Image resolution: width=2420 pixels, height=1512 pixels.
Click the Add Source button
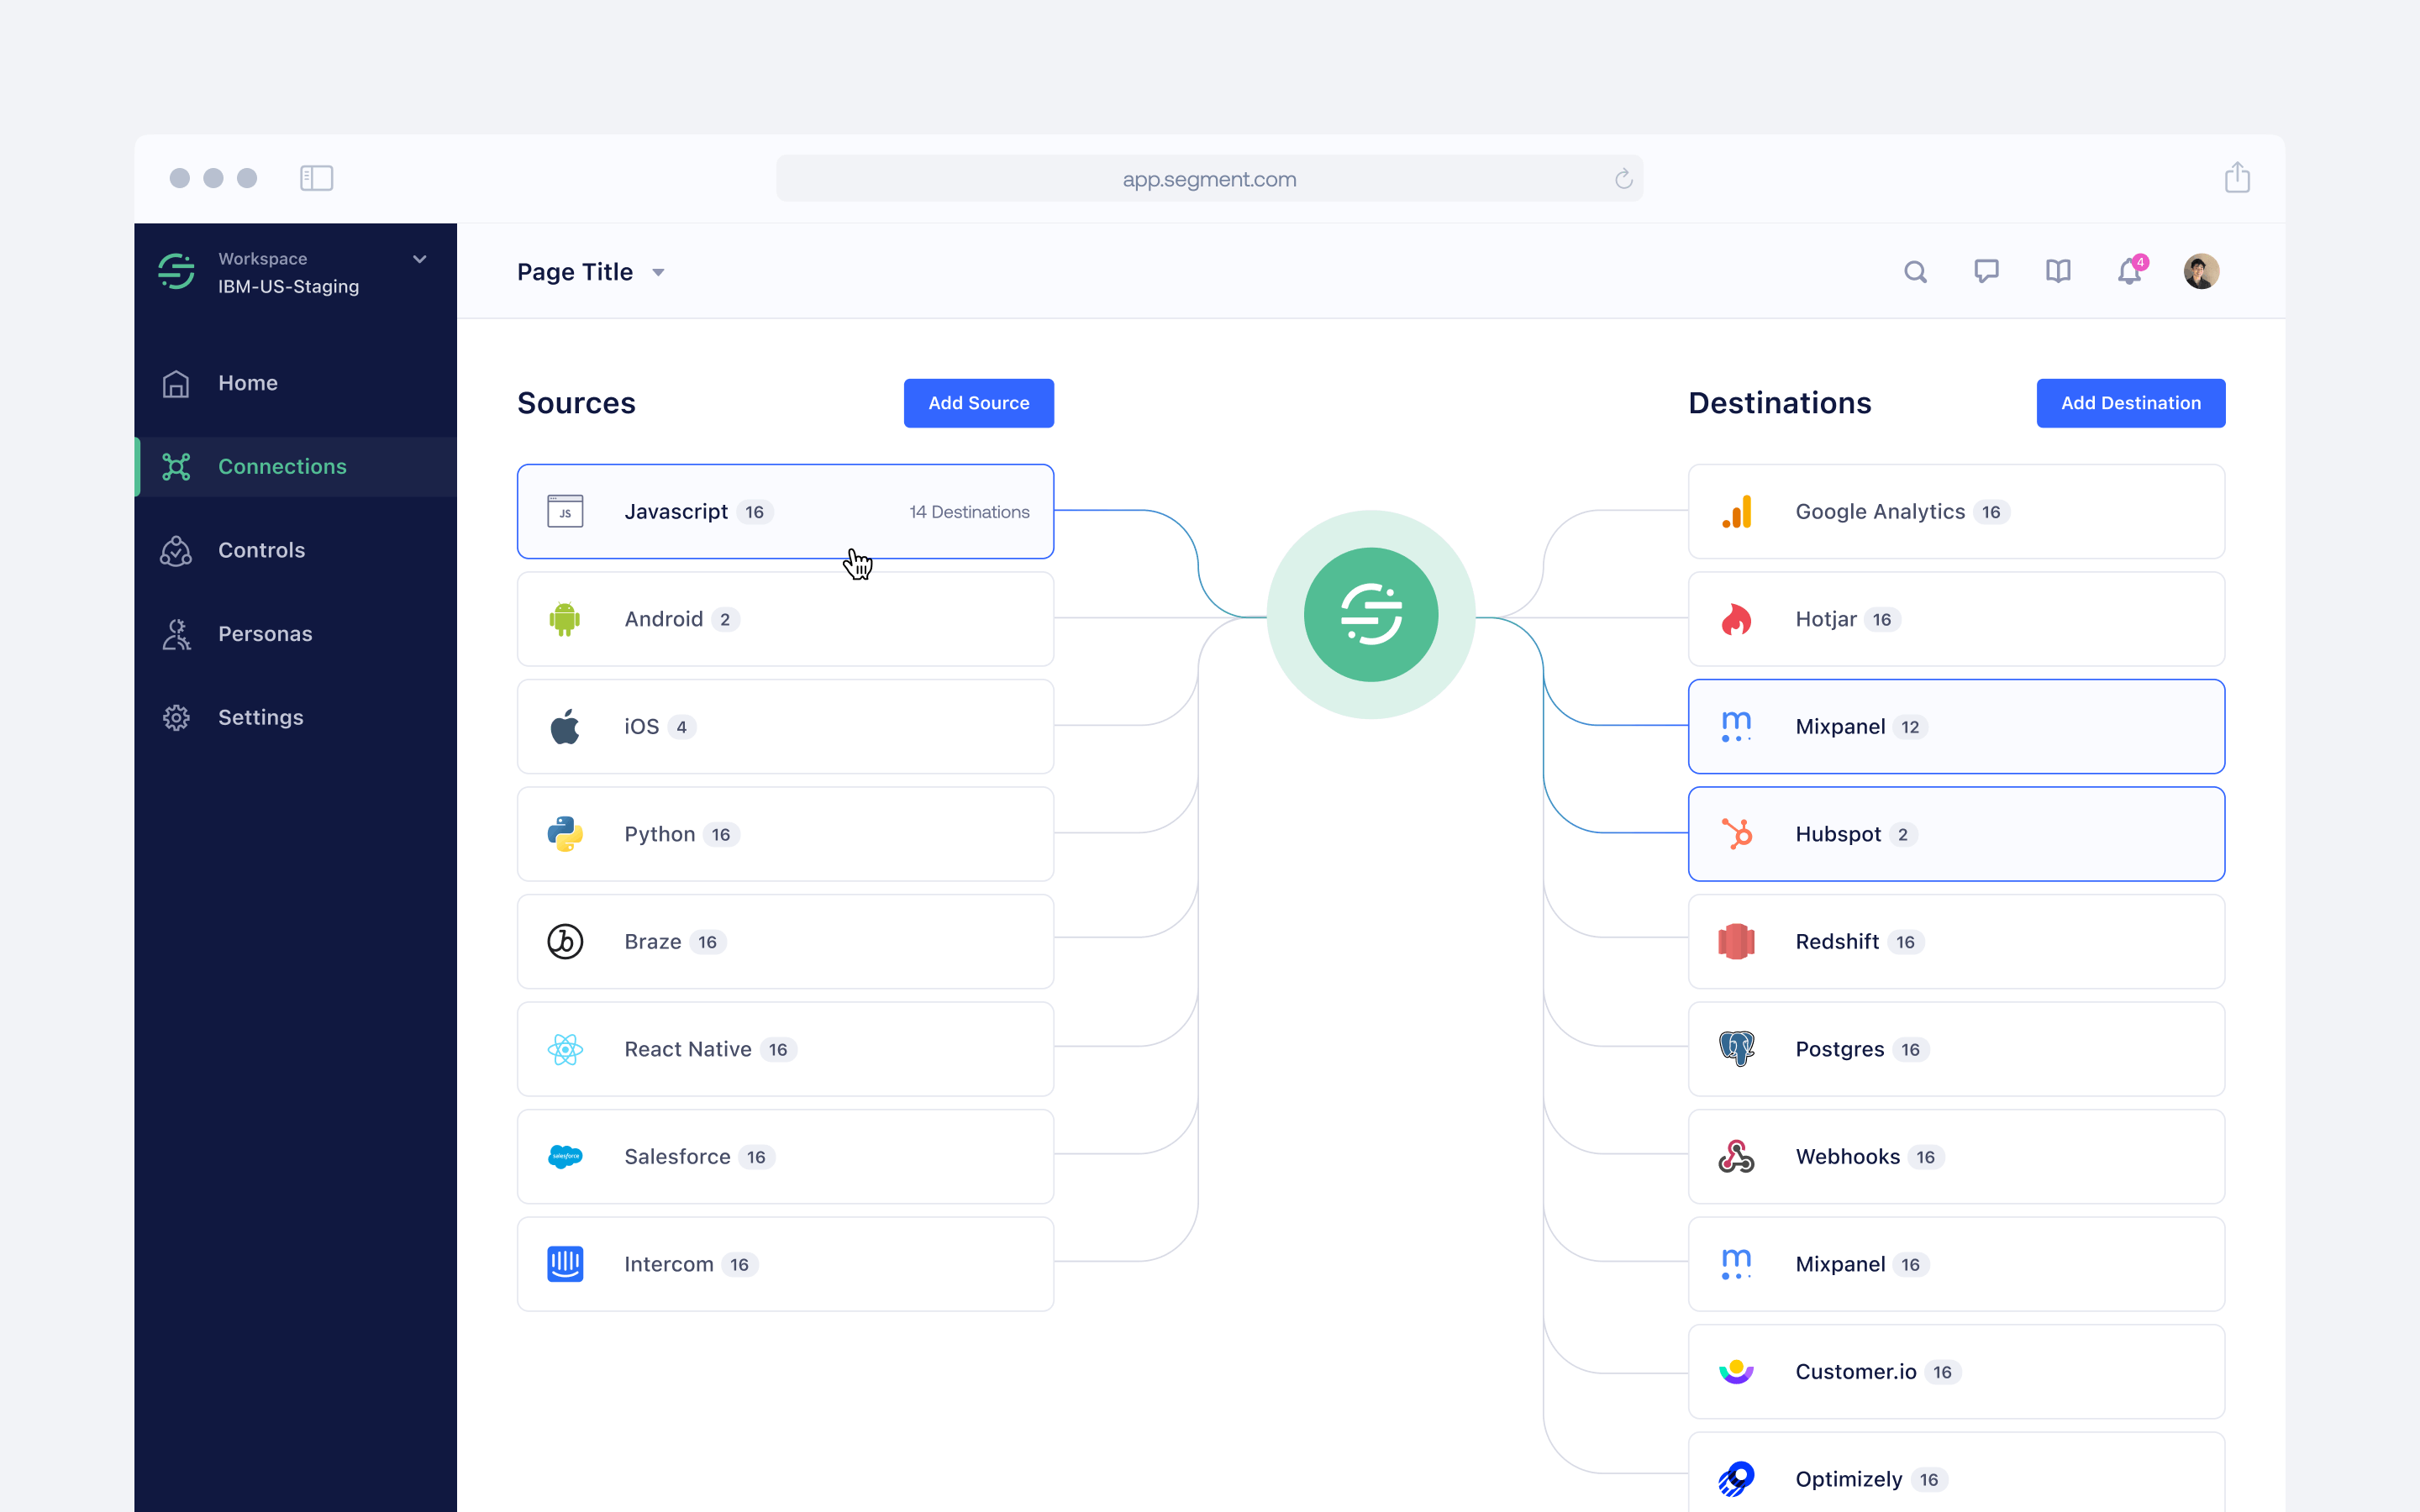pyautogui.click(x=978, y=403)
